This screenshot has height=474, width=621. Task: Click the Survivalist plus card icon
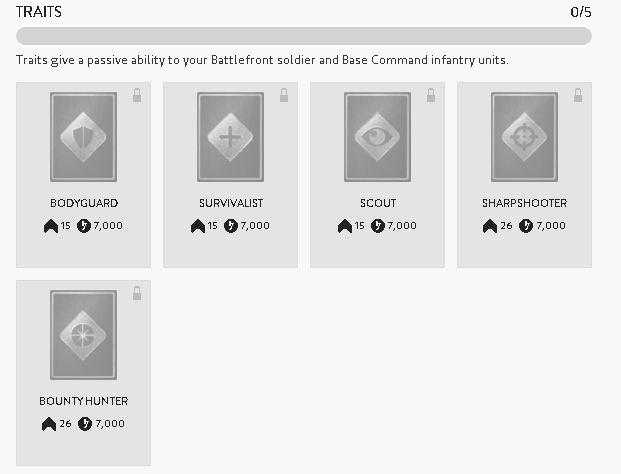[230, 137]
